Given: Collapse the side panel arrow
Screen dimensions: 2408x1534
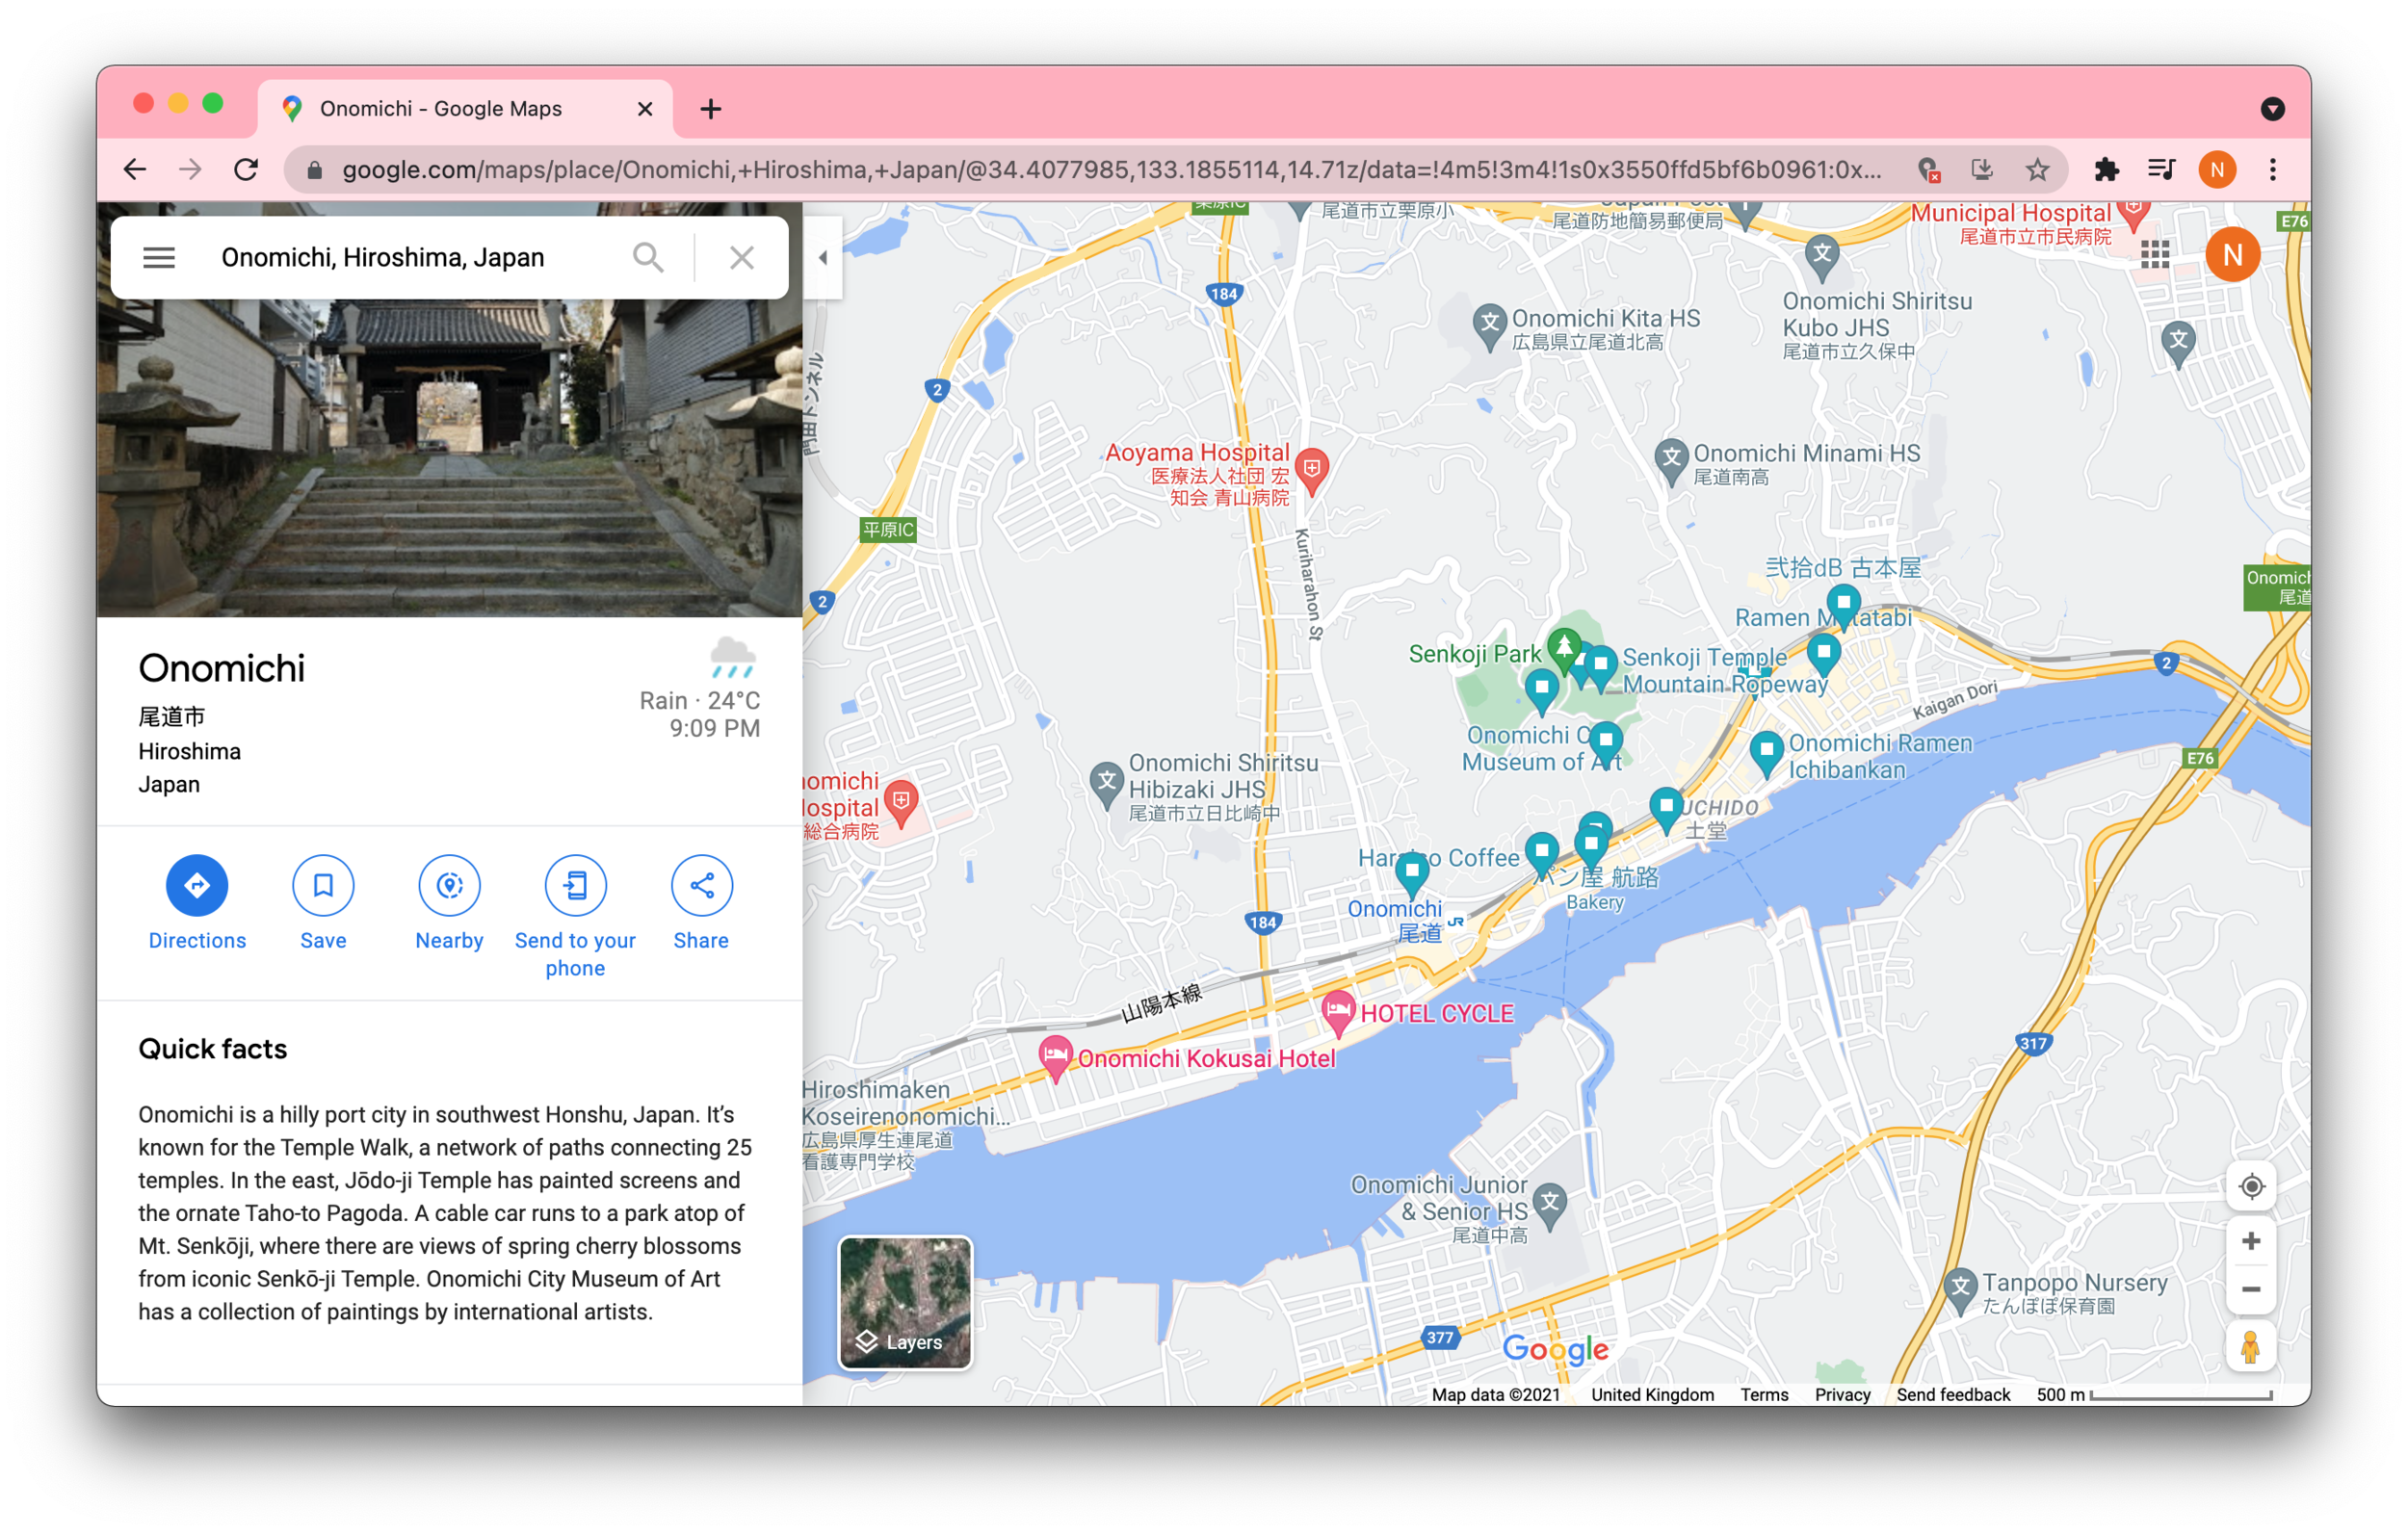Looking at the screenshot, I should (x=823, y=257).
